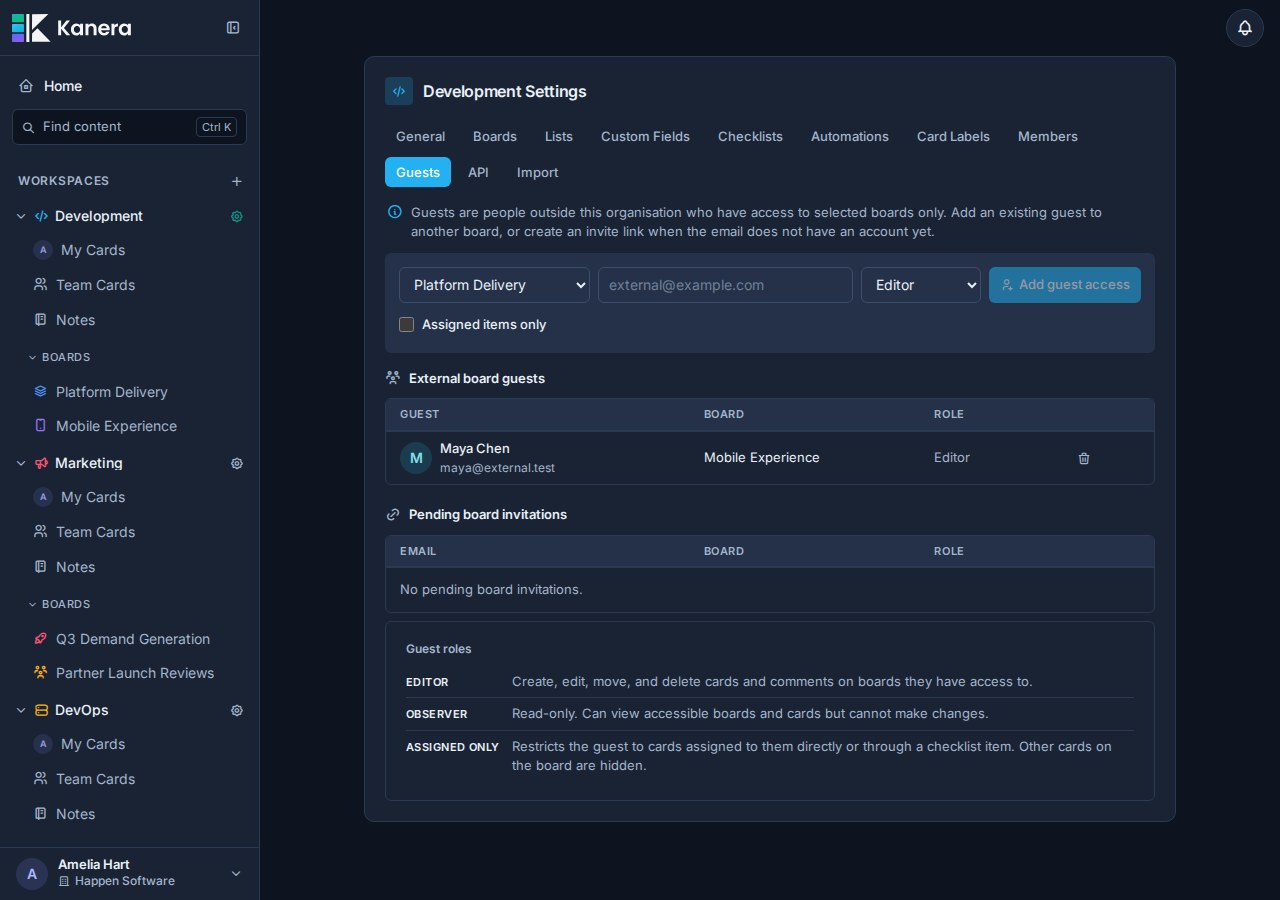Screen dimensions: 1280x900
Task: Collapse the sidebar panel icon
Action: [233, 28]
